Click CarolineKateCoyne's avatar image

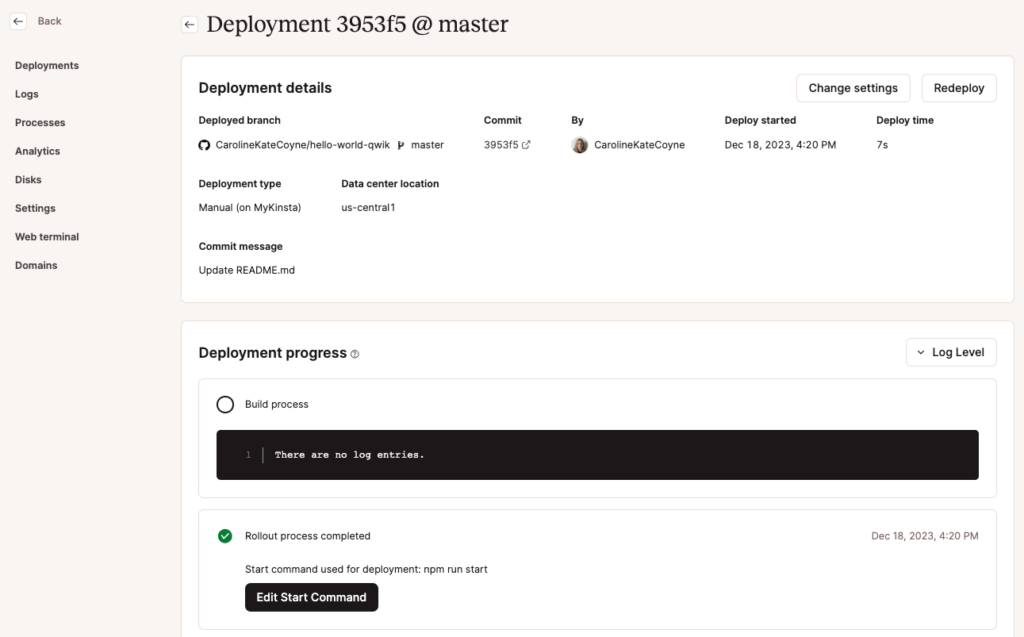580,145
